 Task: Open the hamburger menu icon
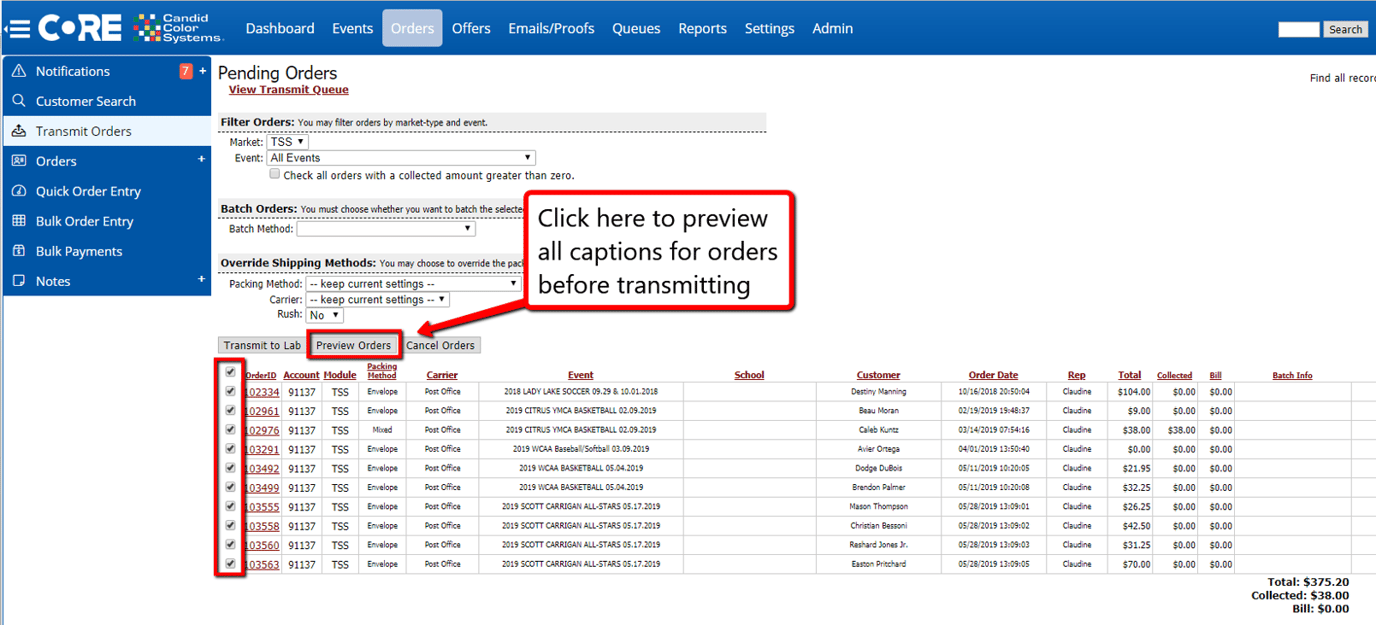[18, 27]
